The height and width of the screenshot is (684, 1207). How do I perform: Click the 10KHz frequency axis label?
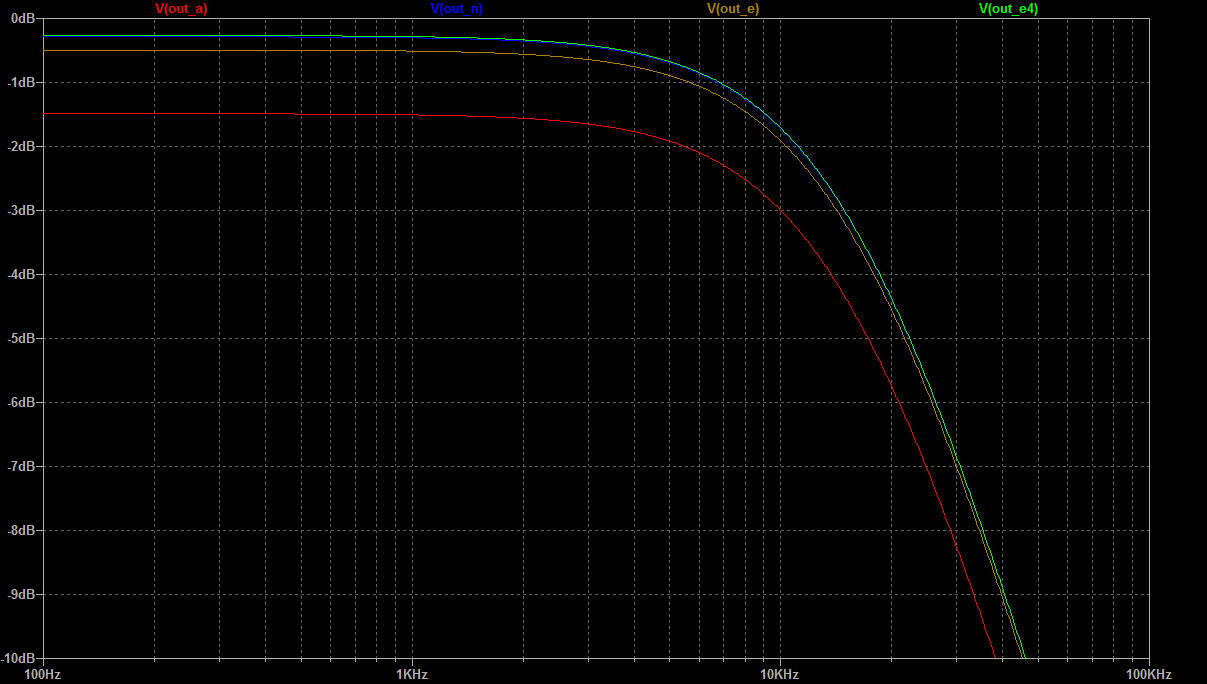coord(779,675)
